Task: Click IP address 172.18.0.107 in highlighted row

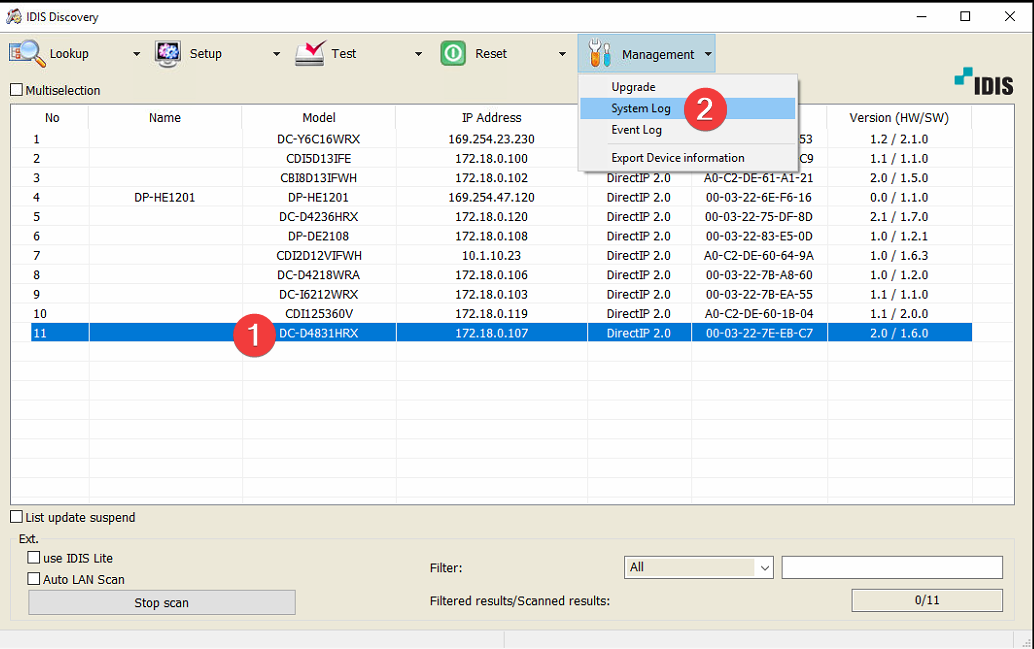Action: pyautogui.click(x=491, y=333)
